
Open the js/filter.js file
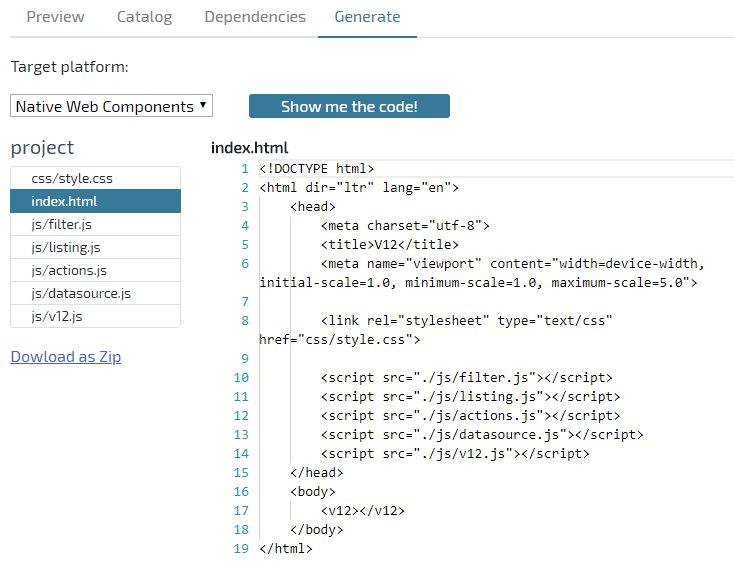61,225
